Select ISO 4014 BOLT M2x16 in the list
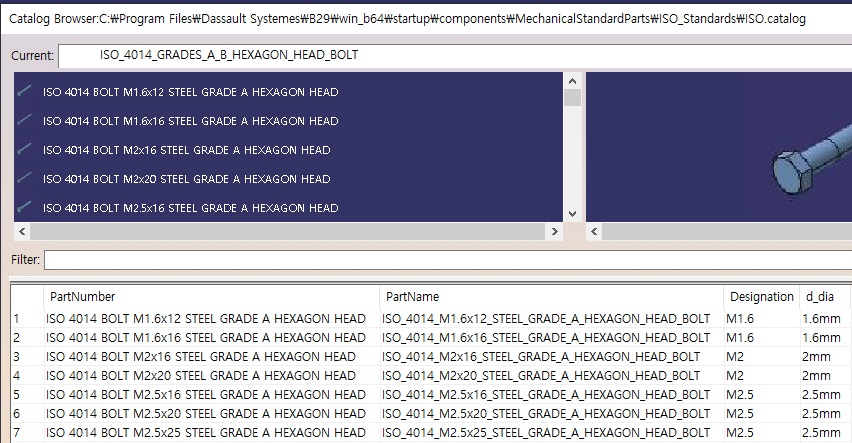852x443 pixels. click(187, 150)
